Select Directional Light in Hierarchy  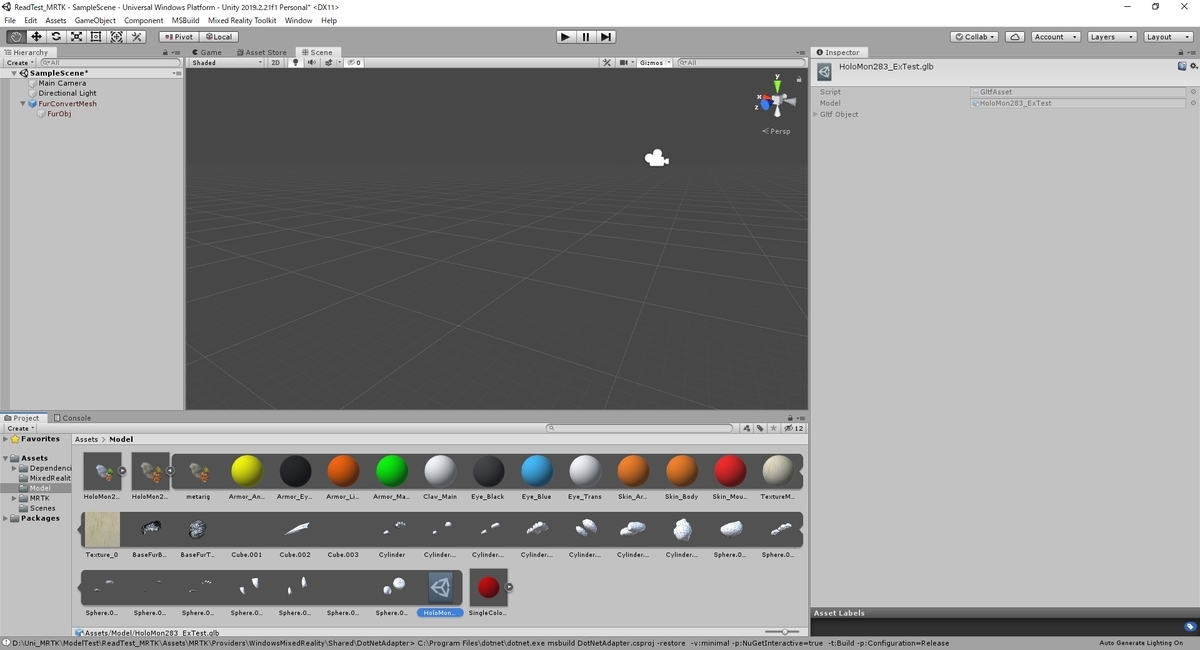click(67, 93)
